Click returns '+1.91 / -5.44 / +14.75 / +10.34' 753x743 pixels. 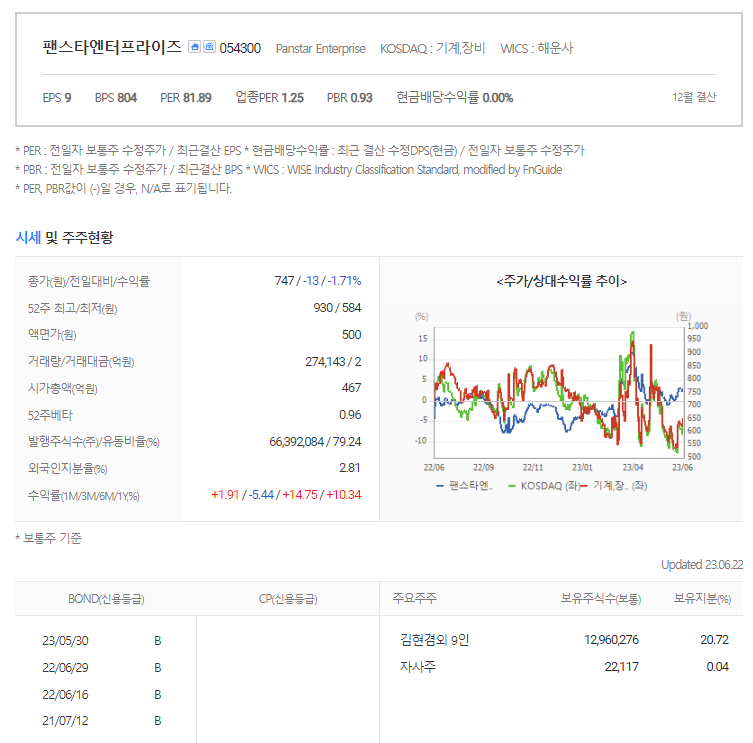pos(286,495)
